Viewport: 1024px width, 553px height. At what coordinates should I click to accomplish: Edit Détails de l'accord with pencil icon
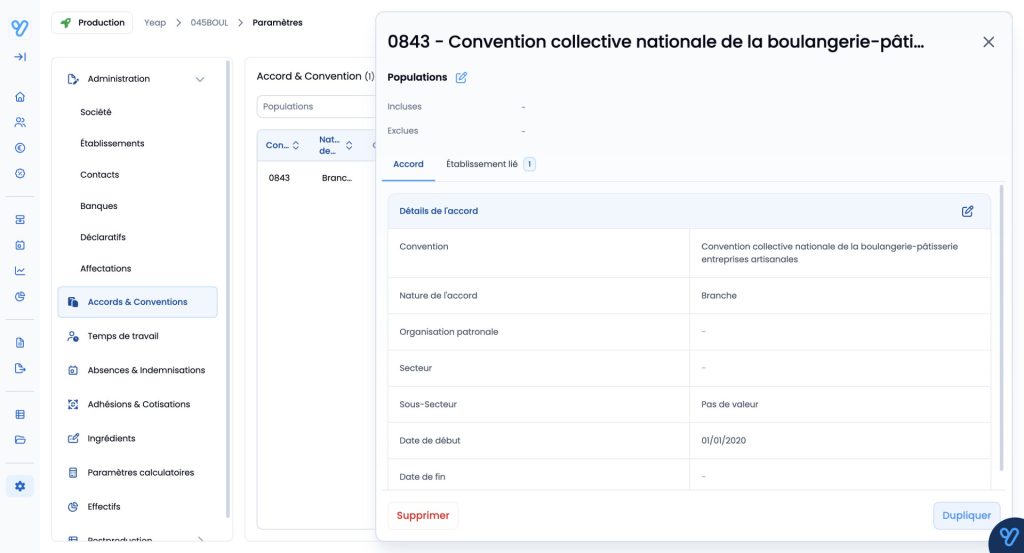967,211
